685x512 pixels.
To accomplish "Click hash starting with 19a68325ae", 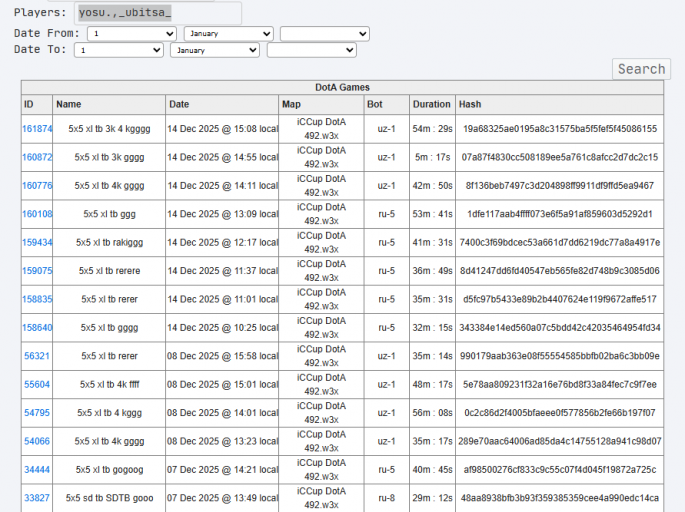I will pos(560,129).
